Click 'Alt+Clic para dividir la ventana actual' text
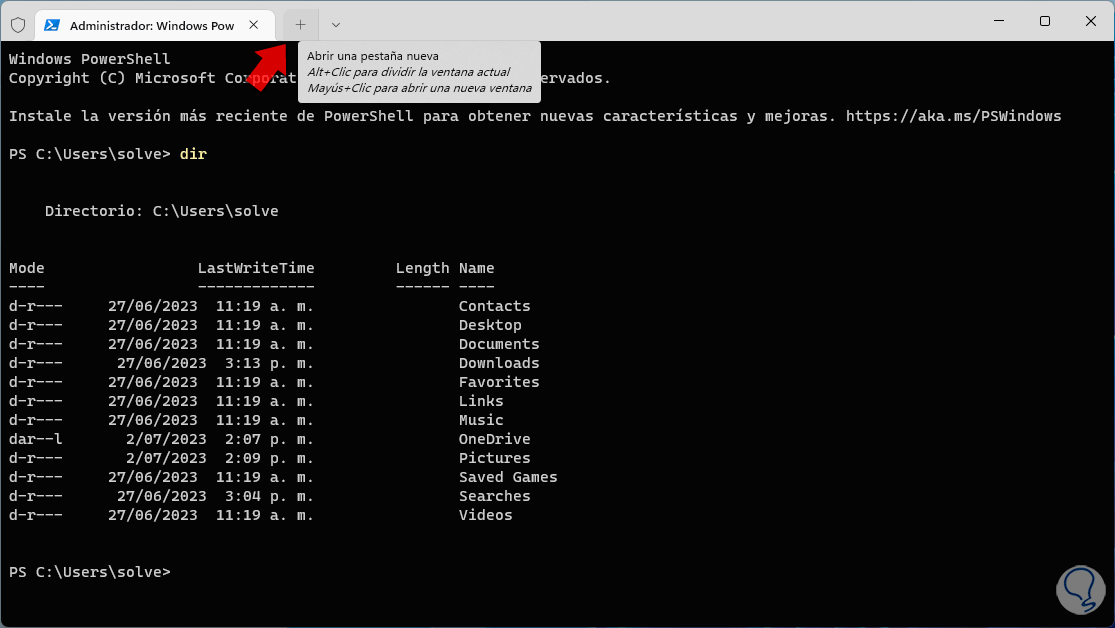1115x628 pixels. (408, 72)
